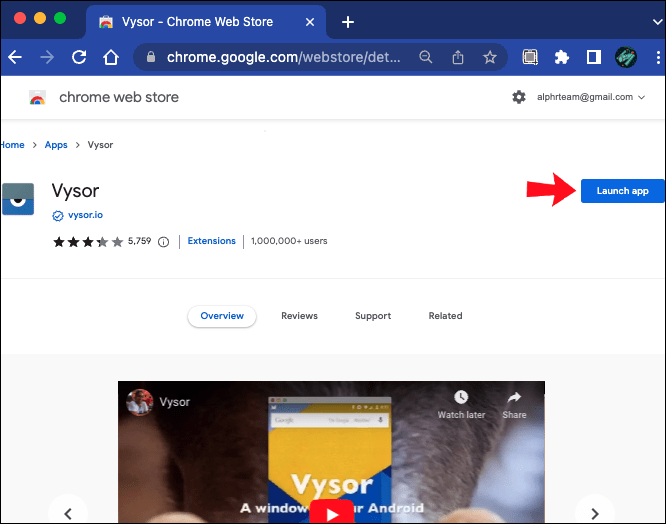
Task: Close the Vysor Chrome Web Store tab
Action: pos(310,22)
